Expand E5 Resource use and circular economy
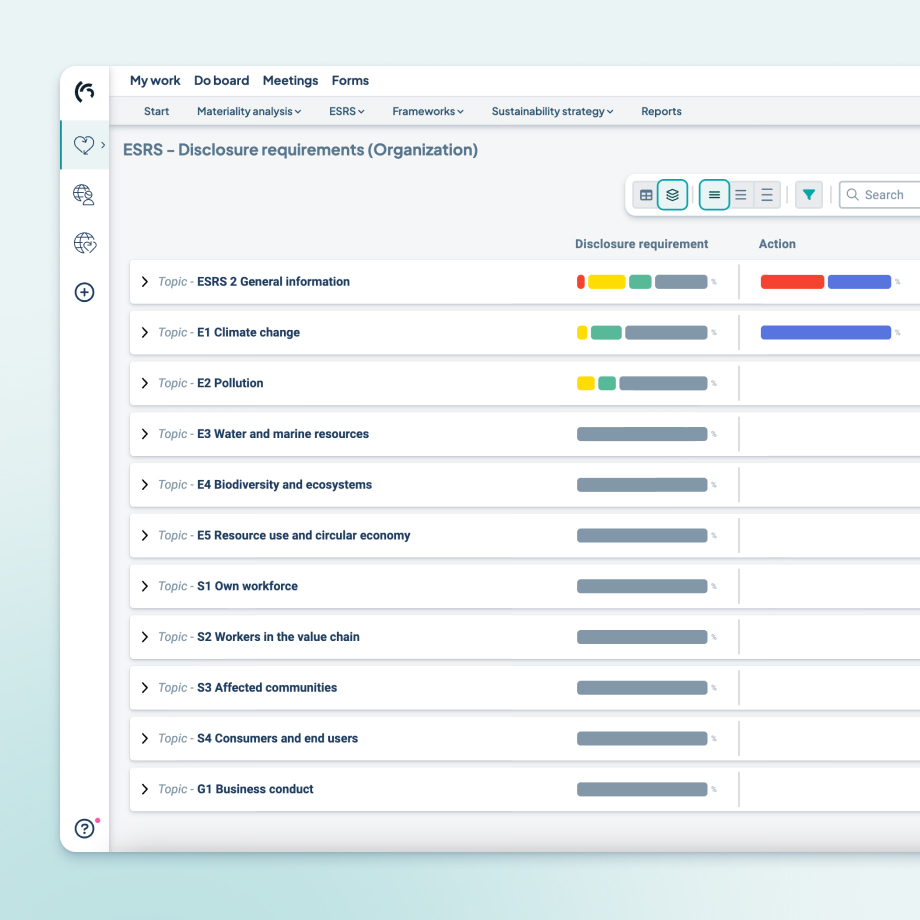920x920 pixels. point(144,535)
